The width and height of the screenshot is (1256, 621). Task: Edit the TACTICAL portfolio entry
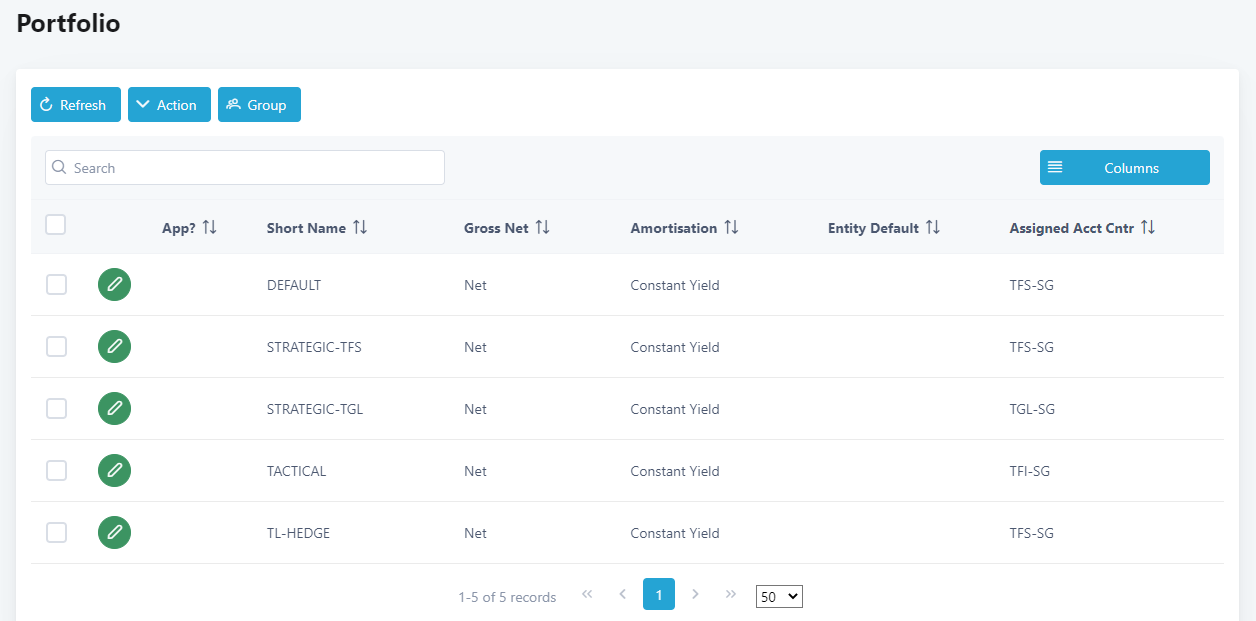click(x=114, y=471)
